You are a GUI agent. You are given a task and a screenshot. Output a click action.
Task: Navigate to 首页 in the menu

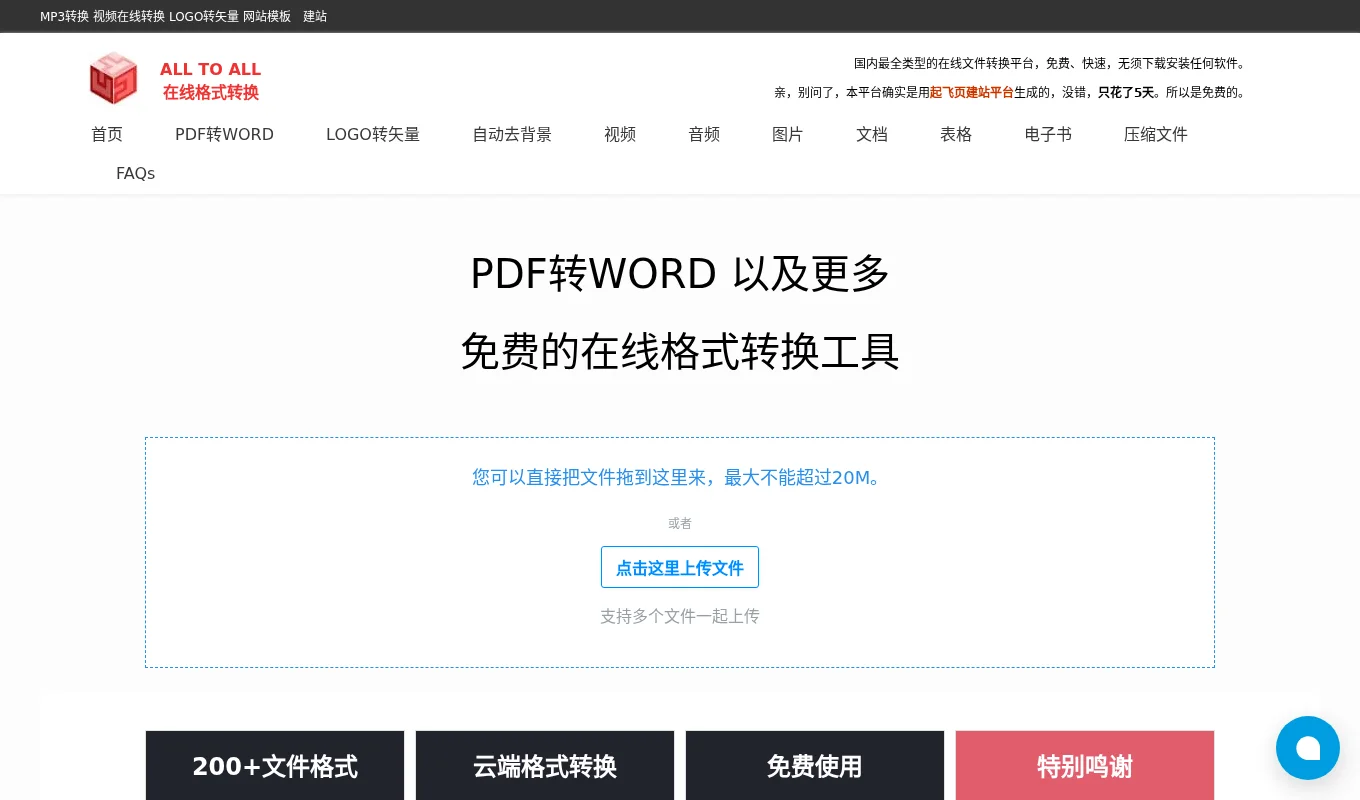[107, 134]
